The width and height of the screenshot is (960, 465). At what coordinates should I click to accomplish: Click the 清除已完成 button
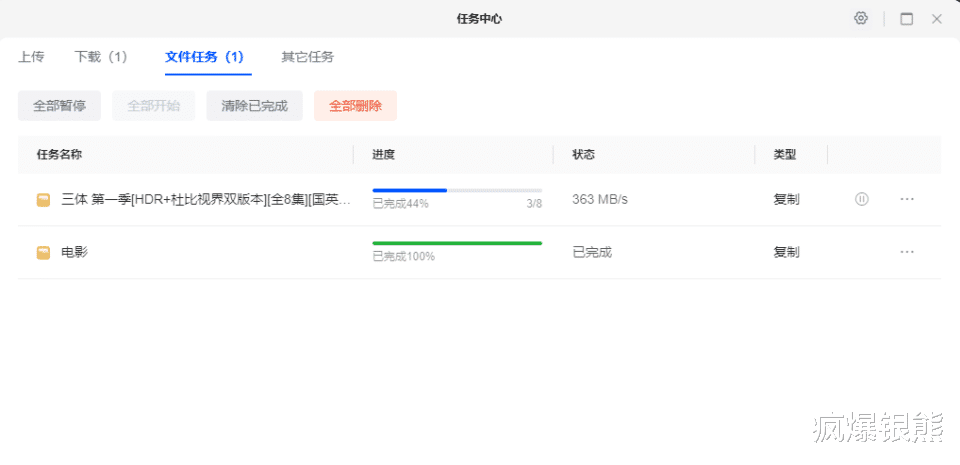(254, 106)
